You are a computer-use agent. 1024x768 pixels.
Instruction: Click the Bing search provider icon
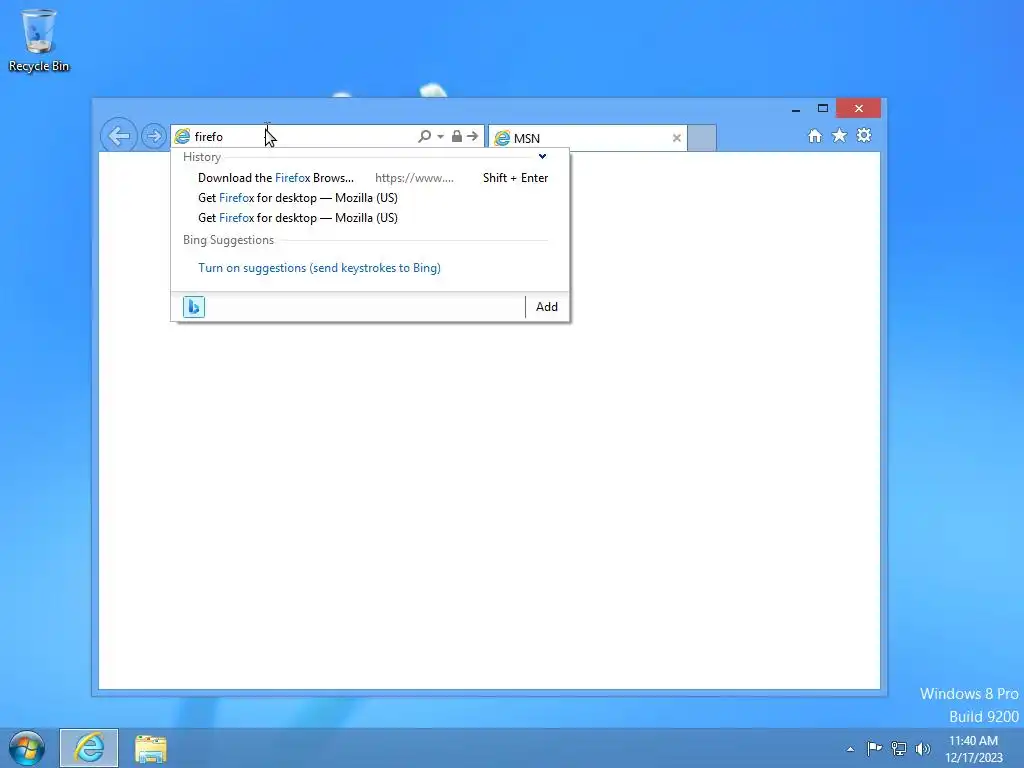point(194,306)
